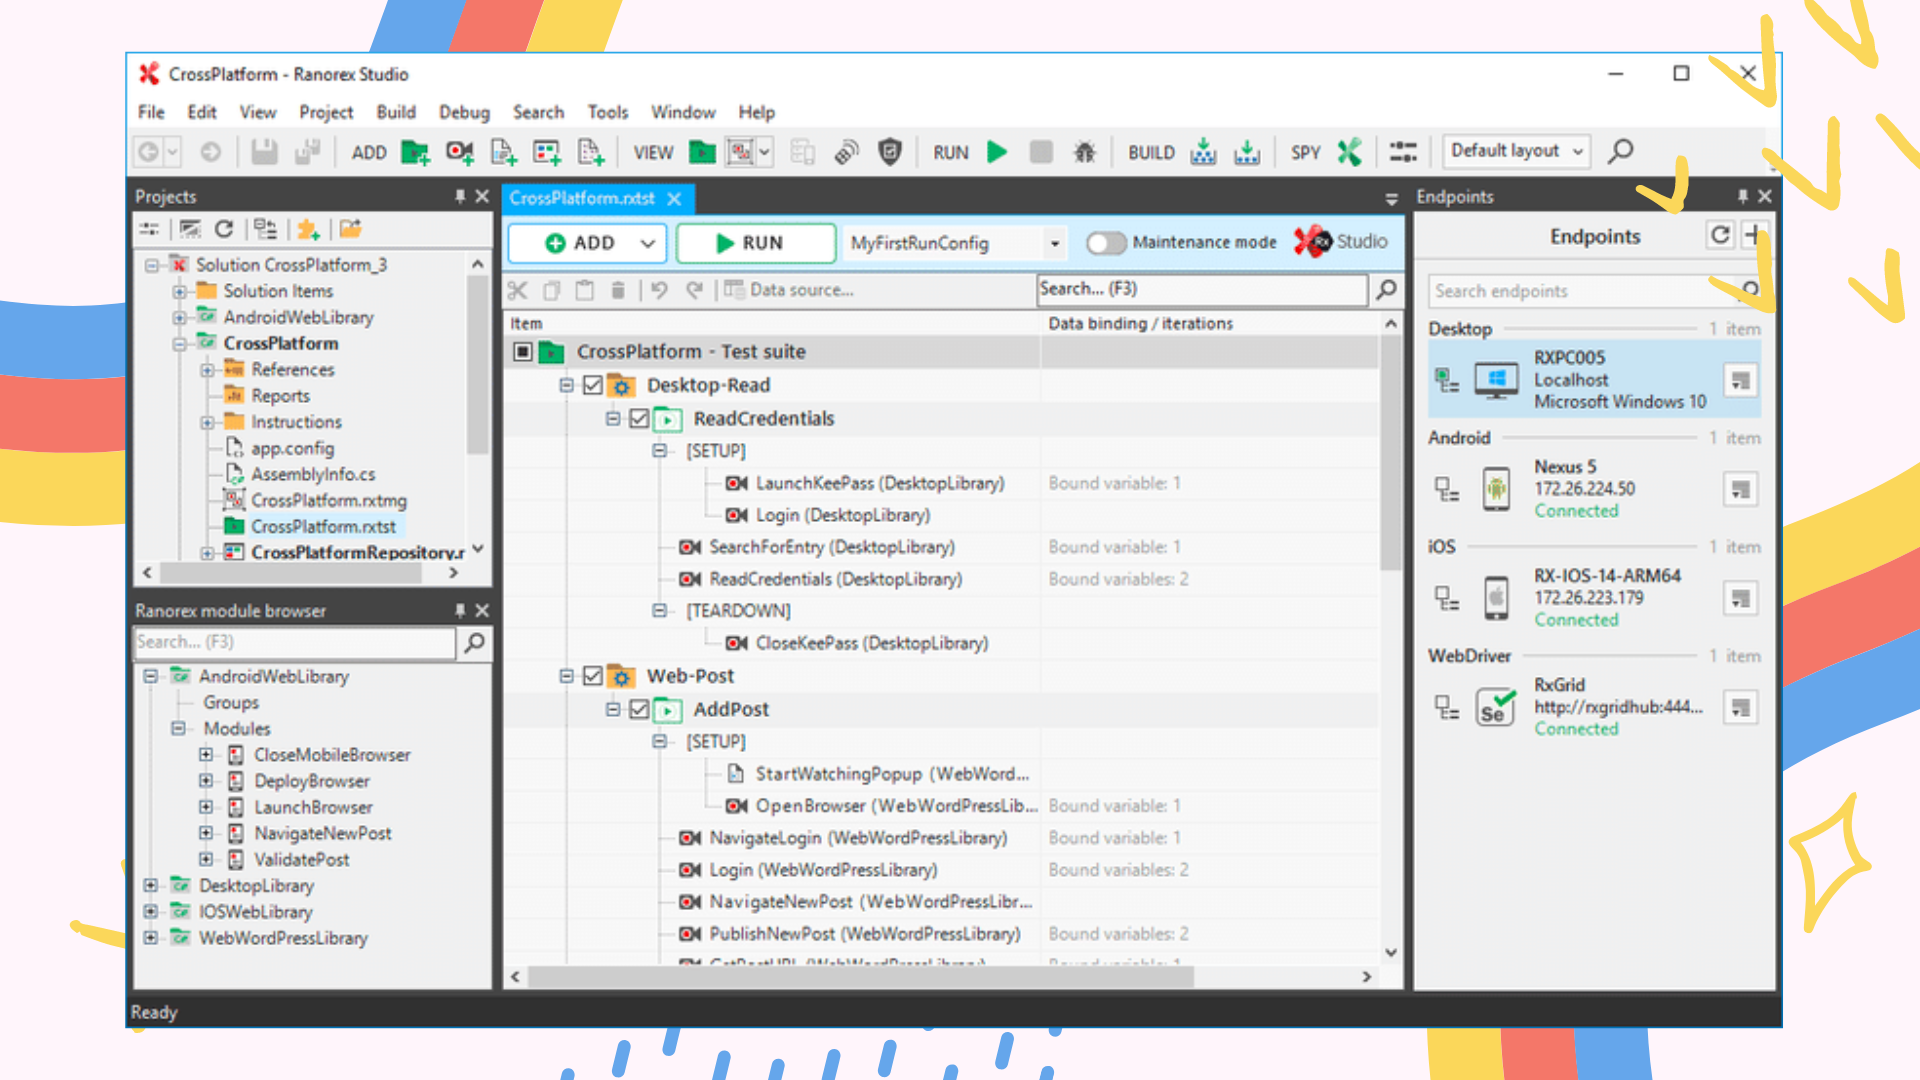Toggle CrossPlatform - Test suite checkbox
Image resolution: width=1920 pixels, height=1080 pixels.
pyautogui.click(x=522, y=352)
